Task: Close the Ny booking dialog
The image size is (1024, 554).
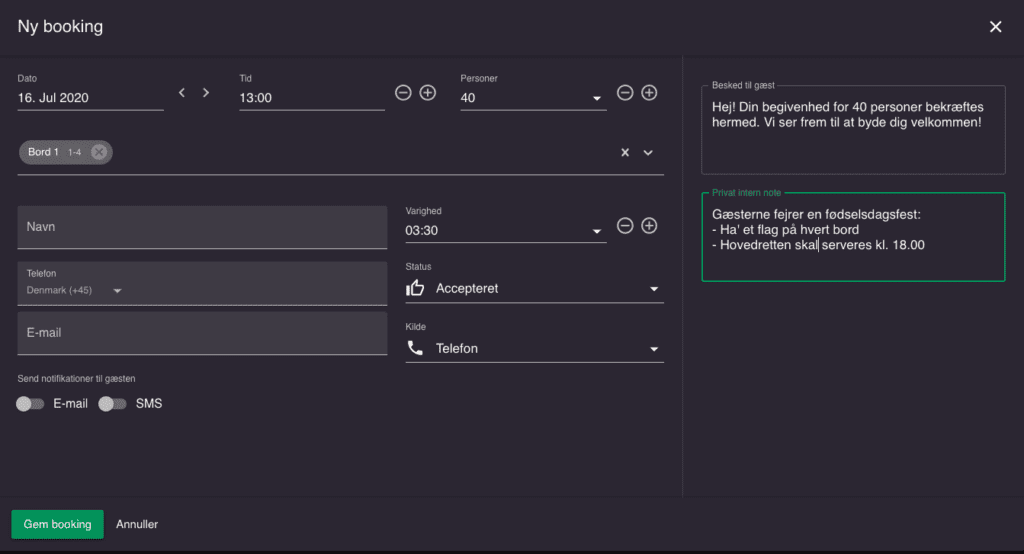Action: point(995,27)
